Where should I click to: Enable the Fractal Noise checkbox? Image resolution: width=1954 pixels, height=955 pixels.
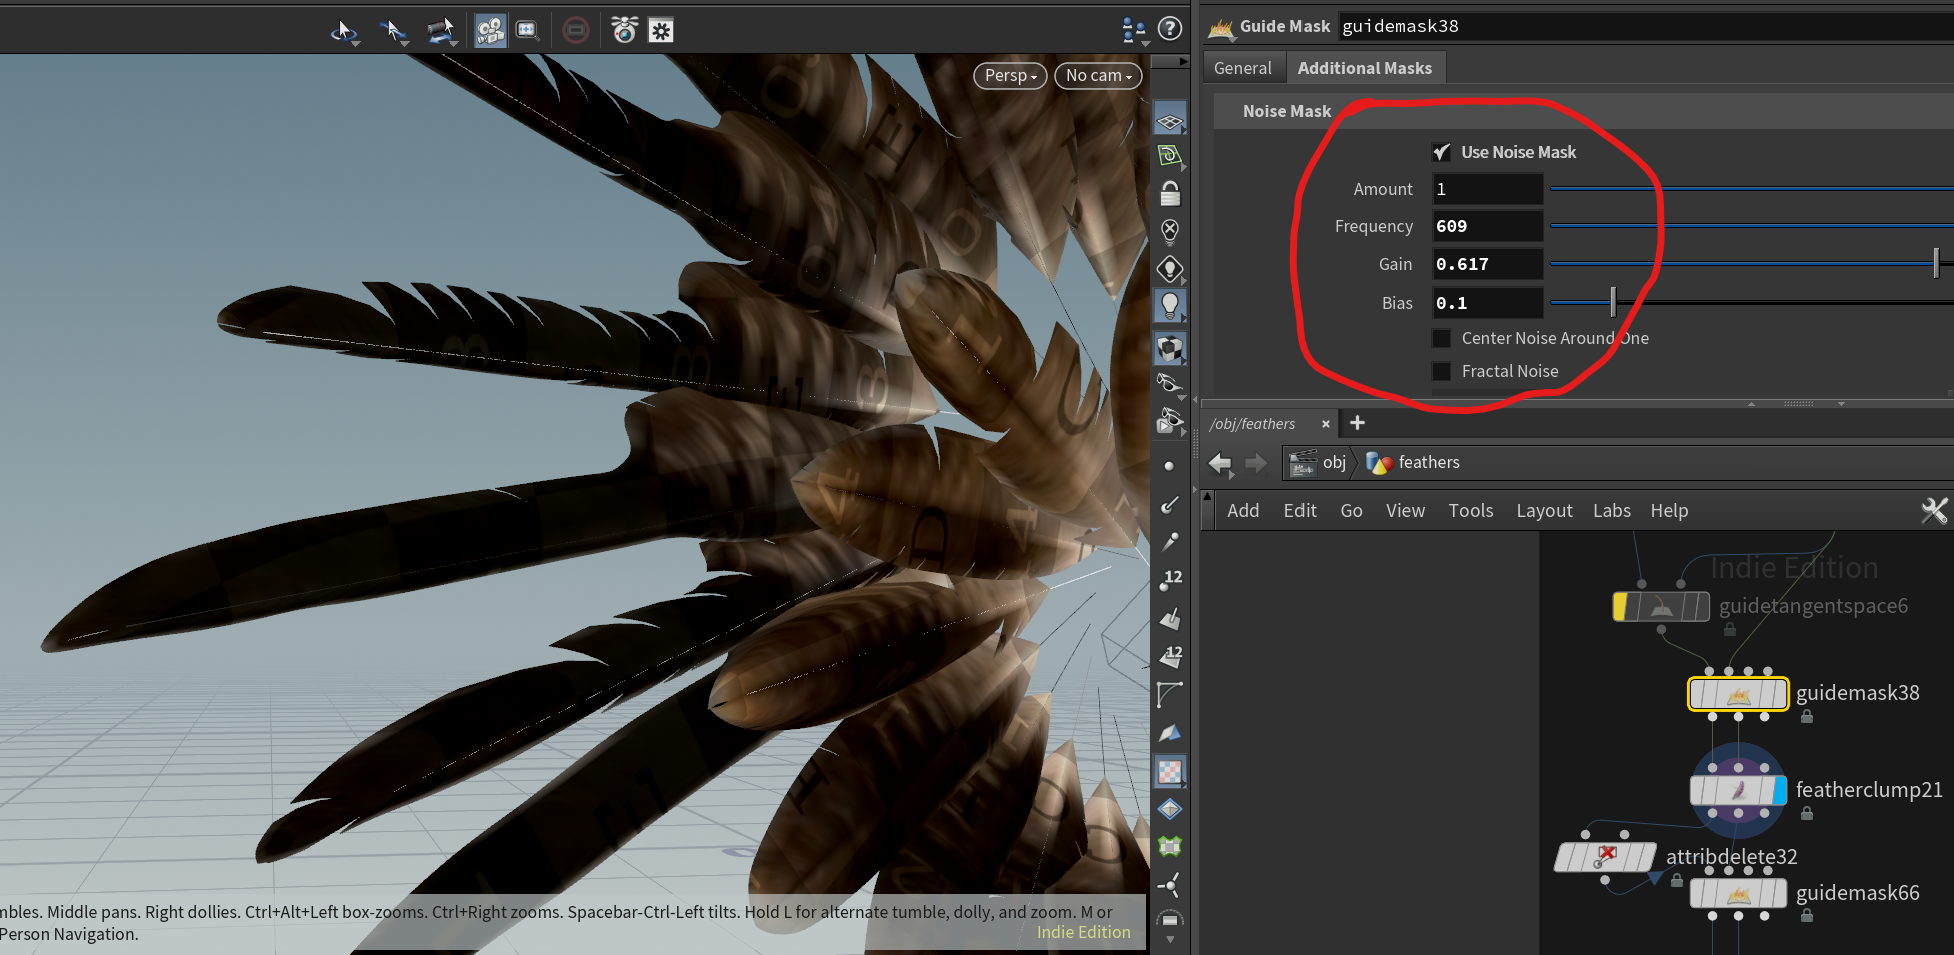[1441, 371]
